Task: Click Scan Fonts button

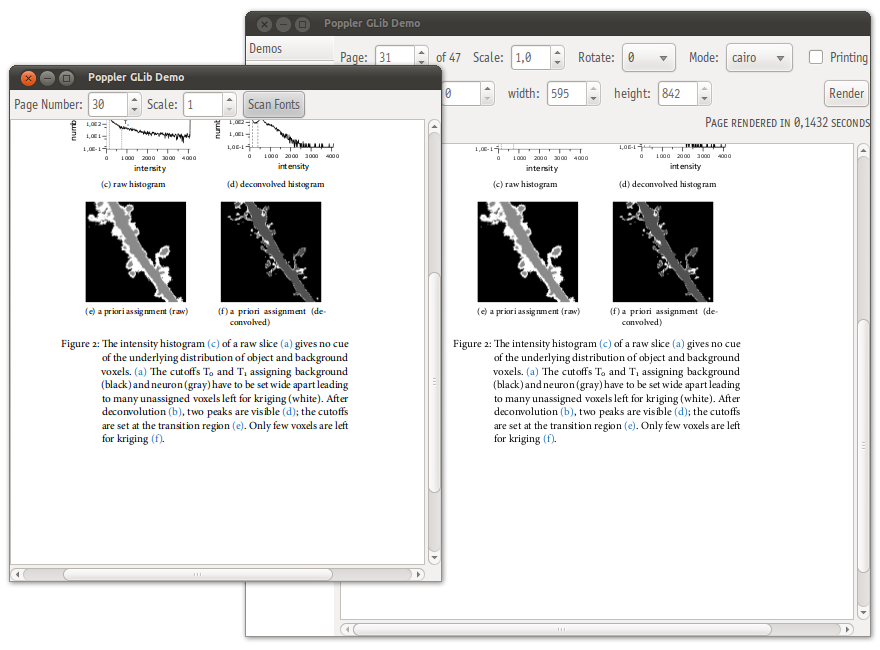Action: coord(274,105)
